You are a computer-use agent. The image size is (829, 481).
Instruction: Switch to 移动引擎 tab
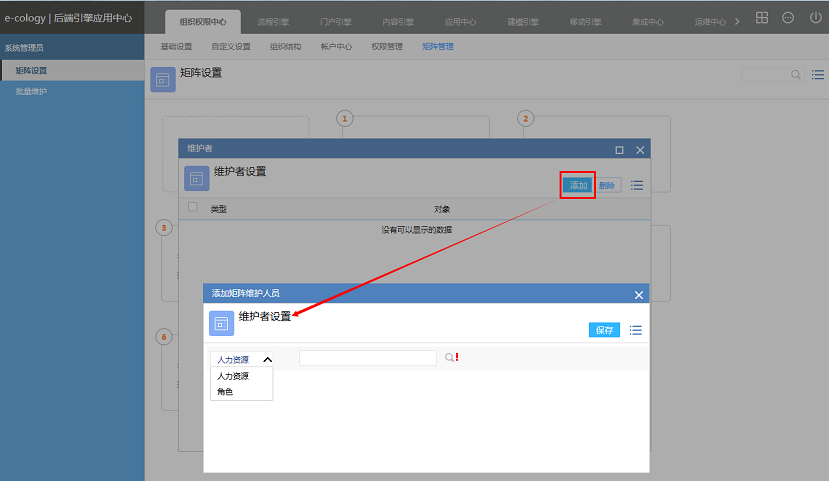(585, 22)
